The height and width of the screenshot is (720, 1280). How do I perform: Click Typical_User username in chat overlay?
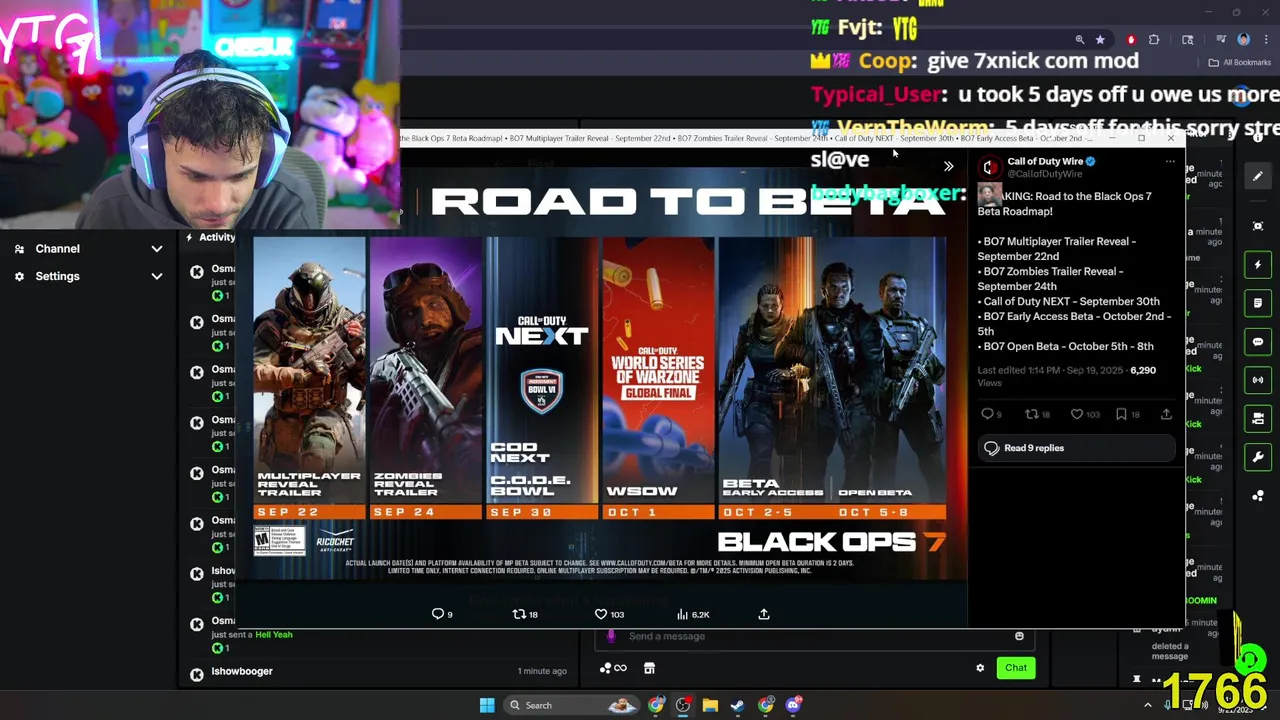click(x=875, y=95)
